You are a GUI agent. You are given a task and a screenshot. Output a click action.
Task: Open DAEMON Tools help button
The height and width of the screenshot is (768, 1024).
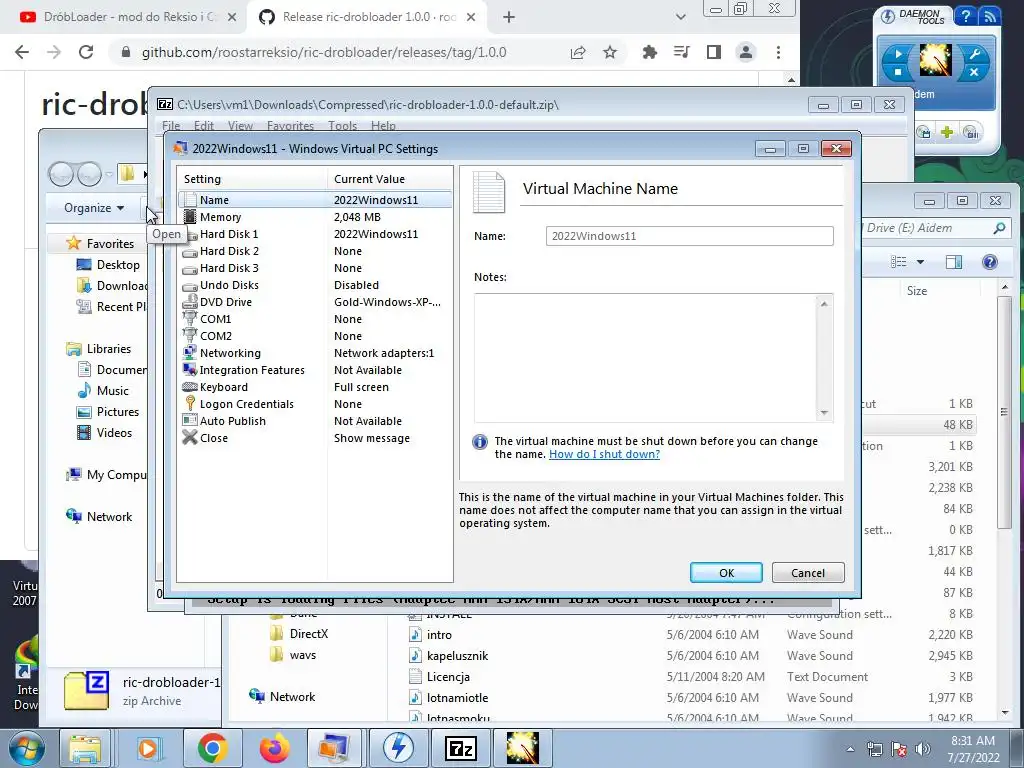click(x=965, y=16)
